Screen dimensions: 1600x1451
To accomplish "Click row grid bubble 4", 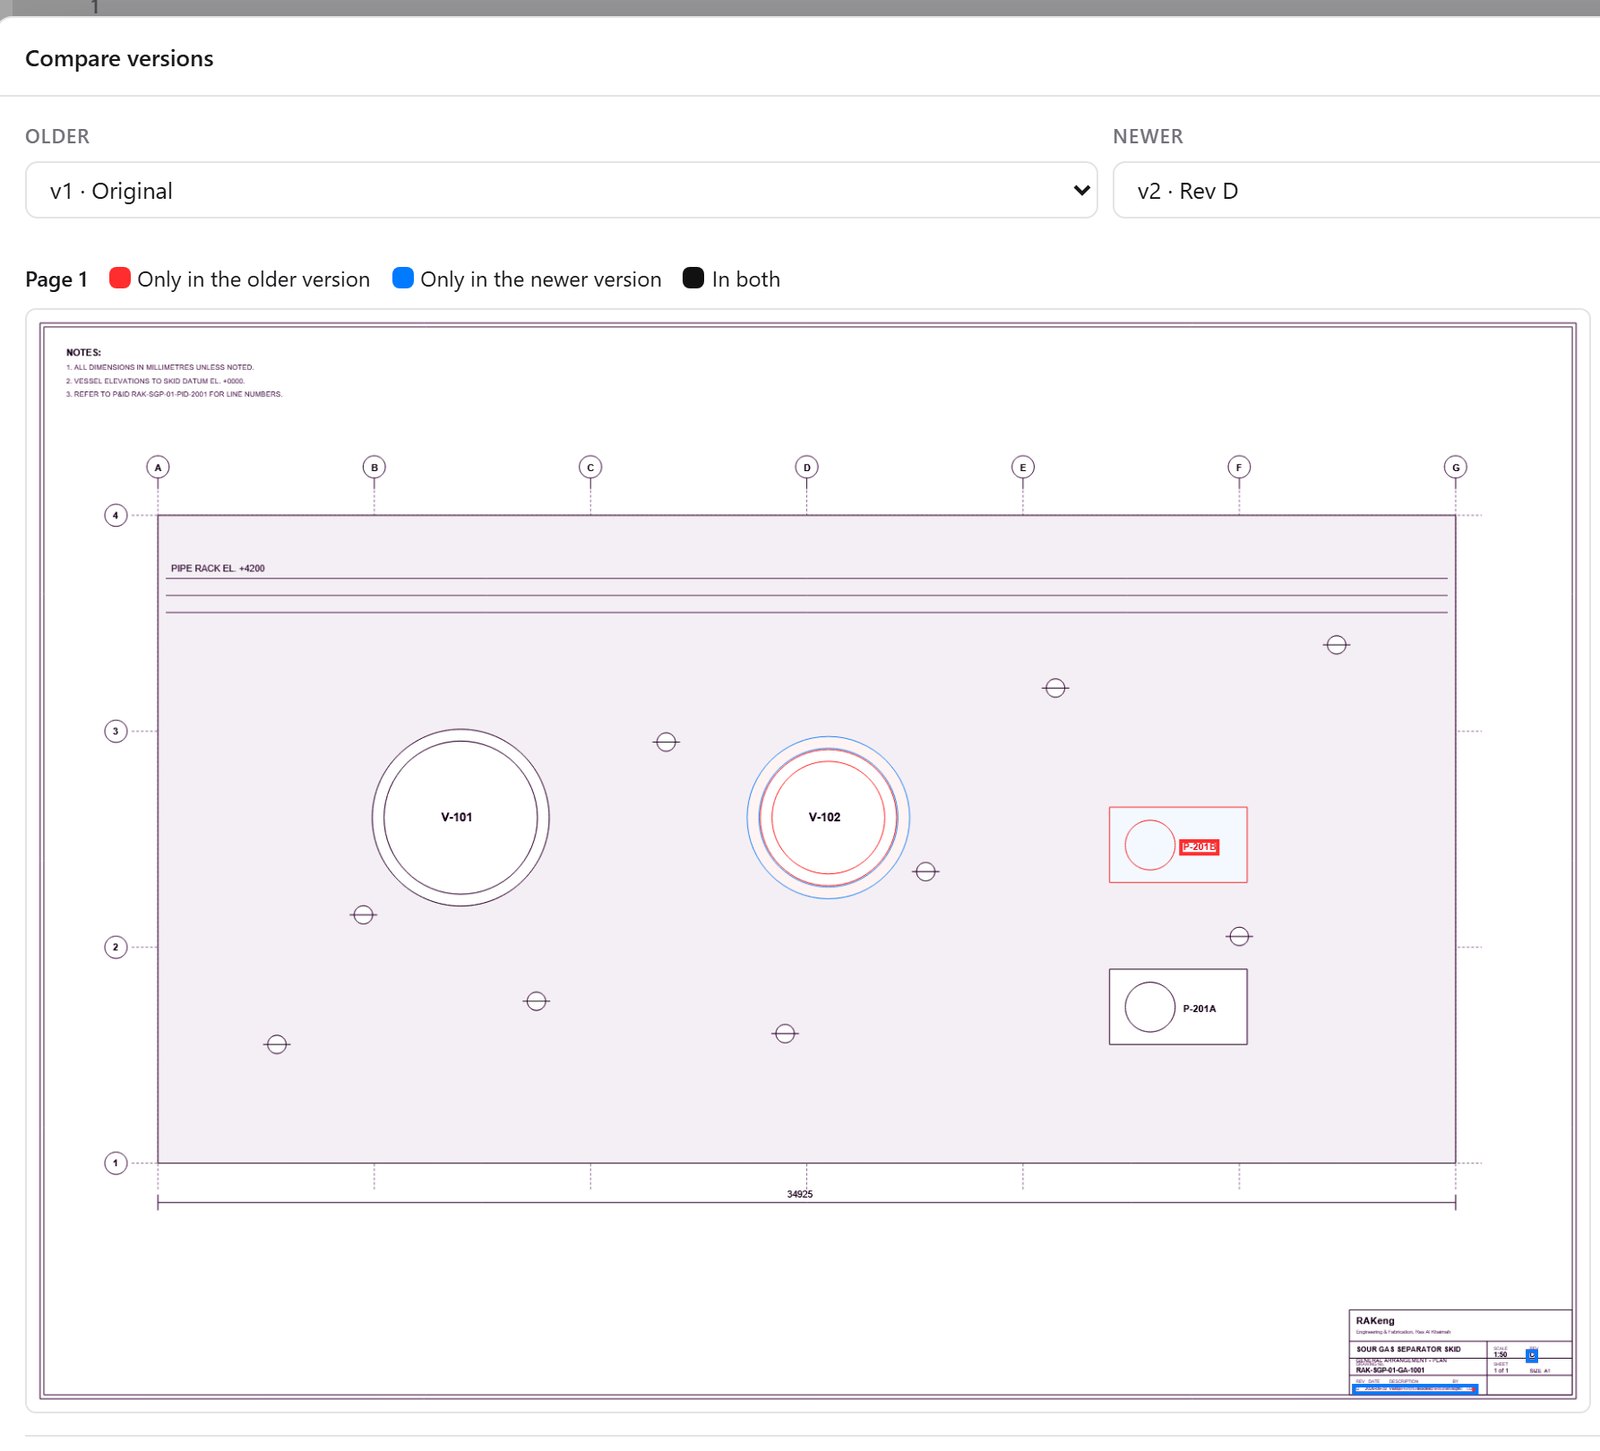I will (116, 516).
